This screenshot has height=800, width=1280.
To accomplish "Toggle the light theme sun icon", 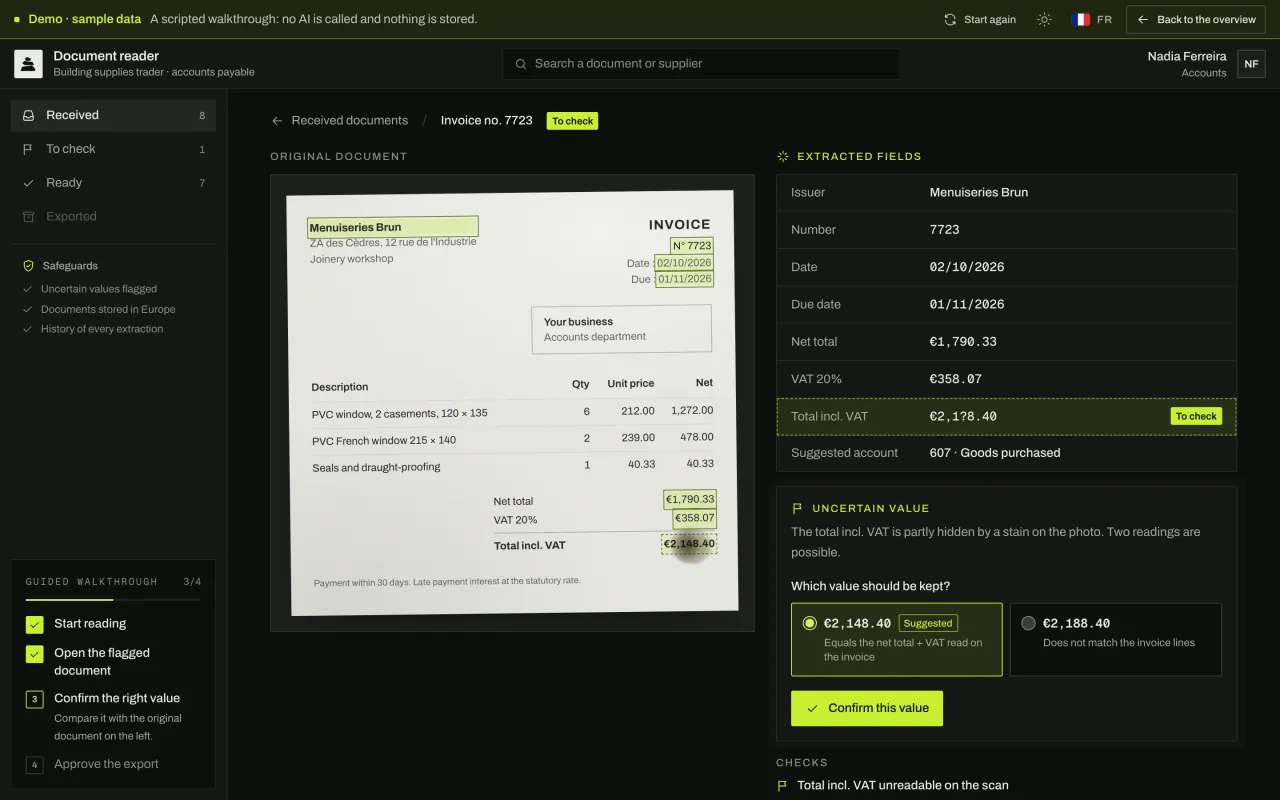I will coord(1044,19).
